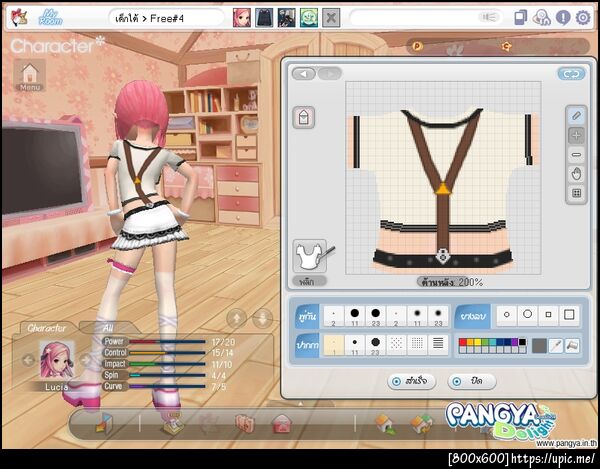The width and height of the screenshot is (600, 469).
Task: Click the chat input field in top bar
Action: (x=426, y=18)
